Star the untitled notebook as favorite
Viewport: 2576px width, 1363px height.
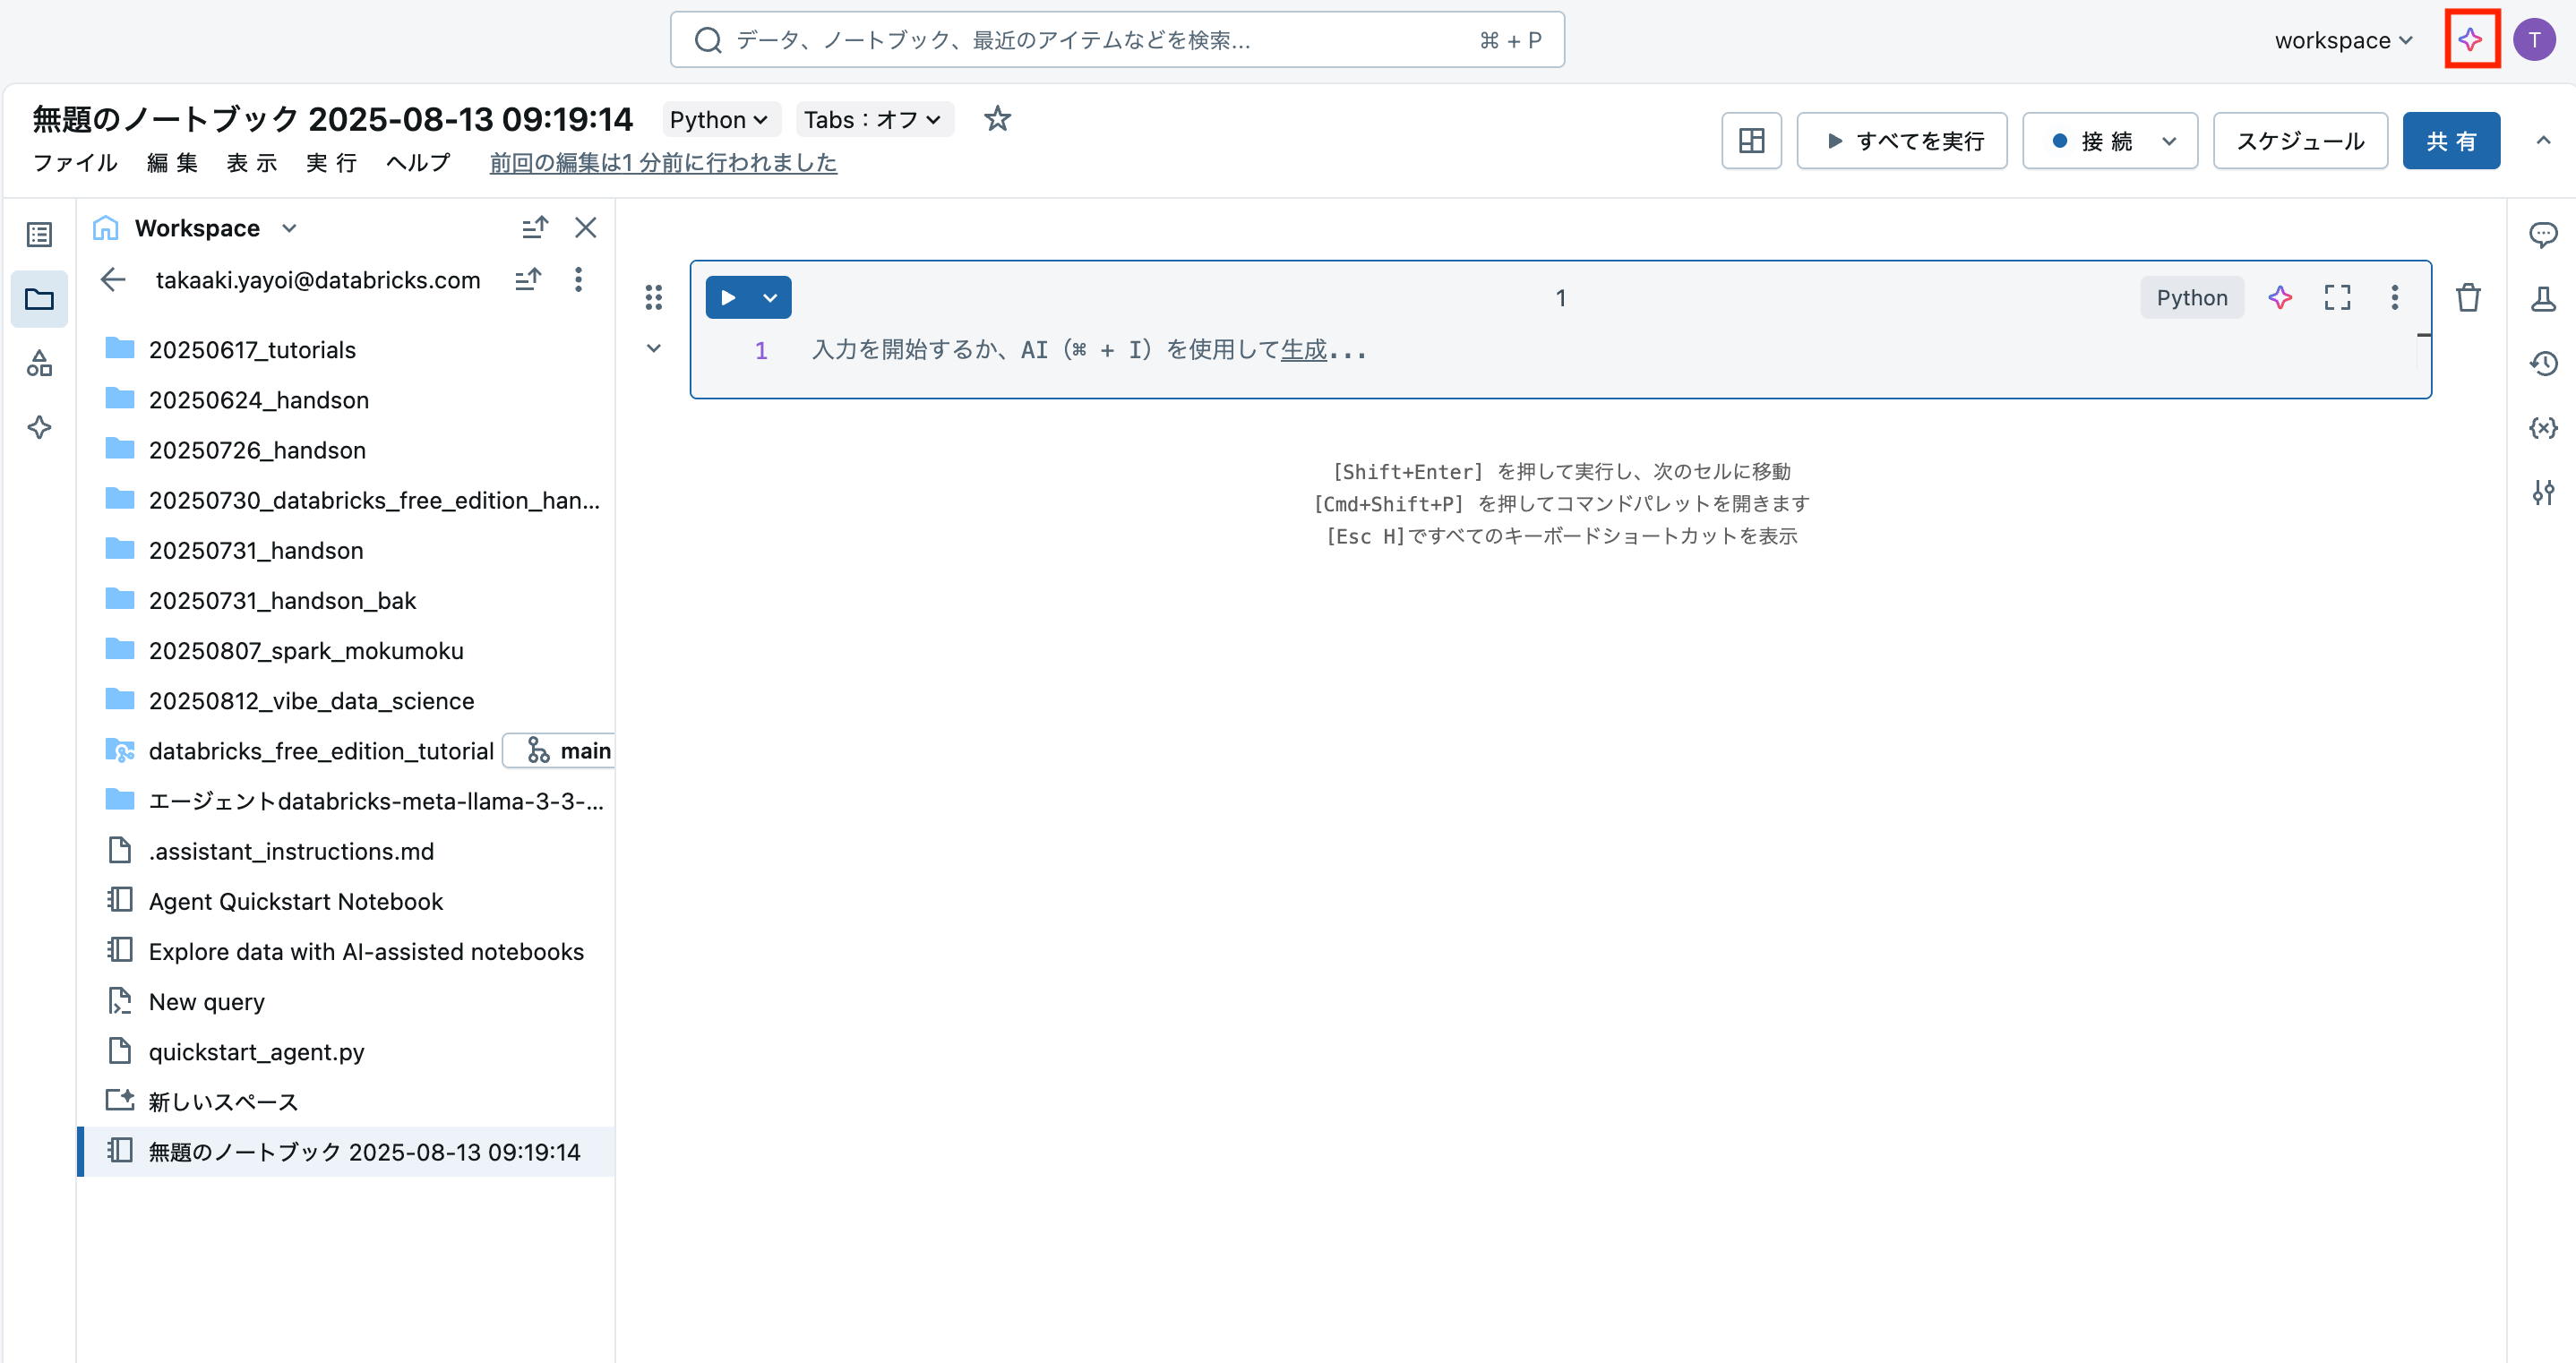point(997,119)
